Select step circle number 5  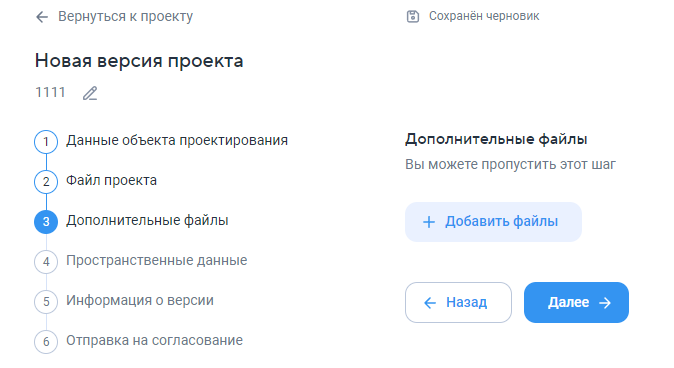point(46,302)
